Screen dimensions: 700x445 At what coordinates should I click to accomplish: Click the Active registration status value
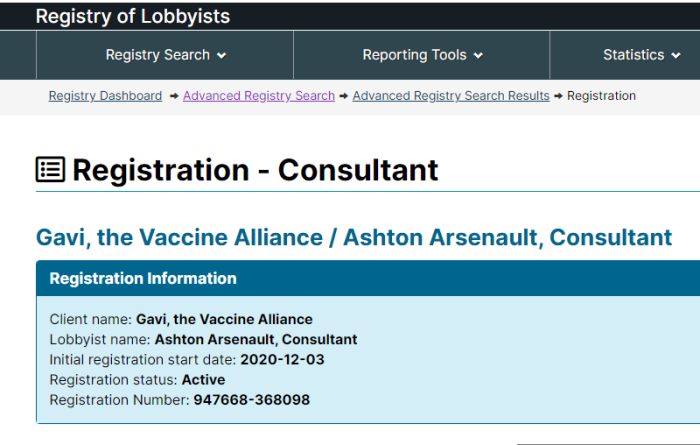tap(203, 380)
